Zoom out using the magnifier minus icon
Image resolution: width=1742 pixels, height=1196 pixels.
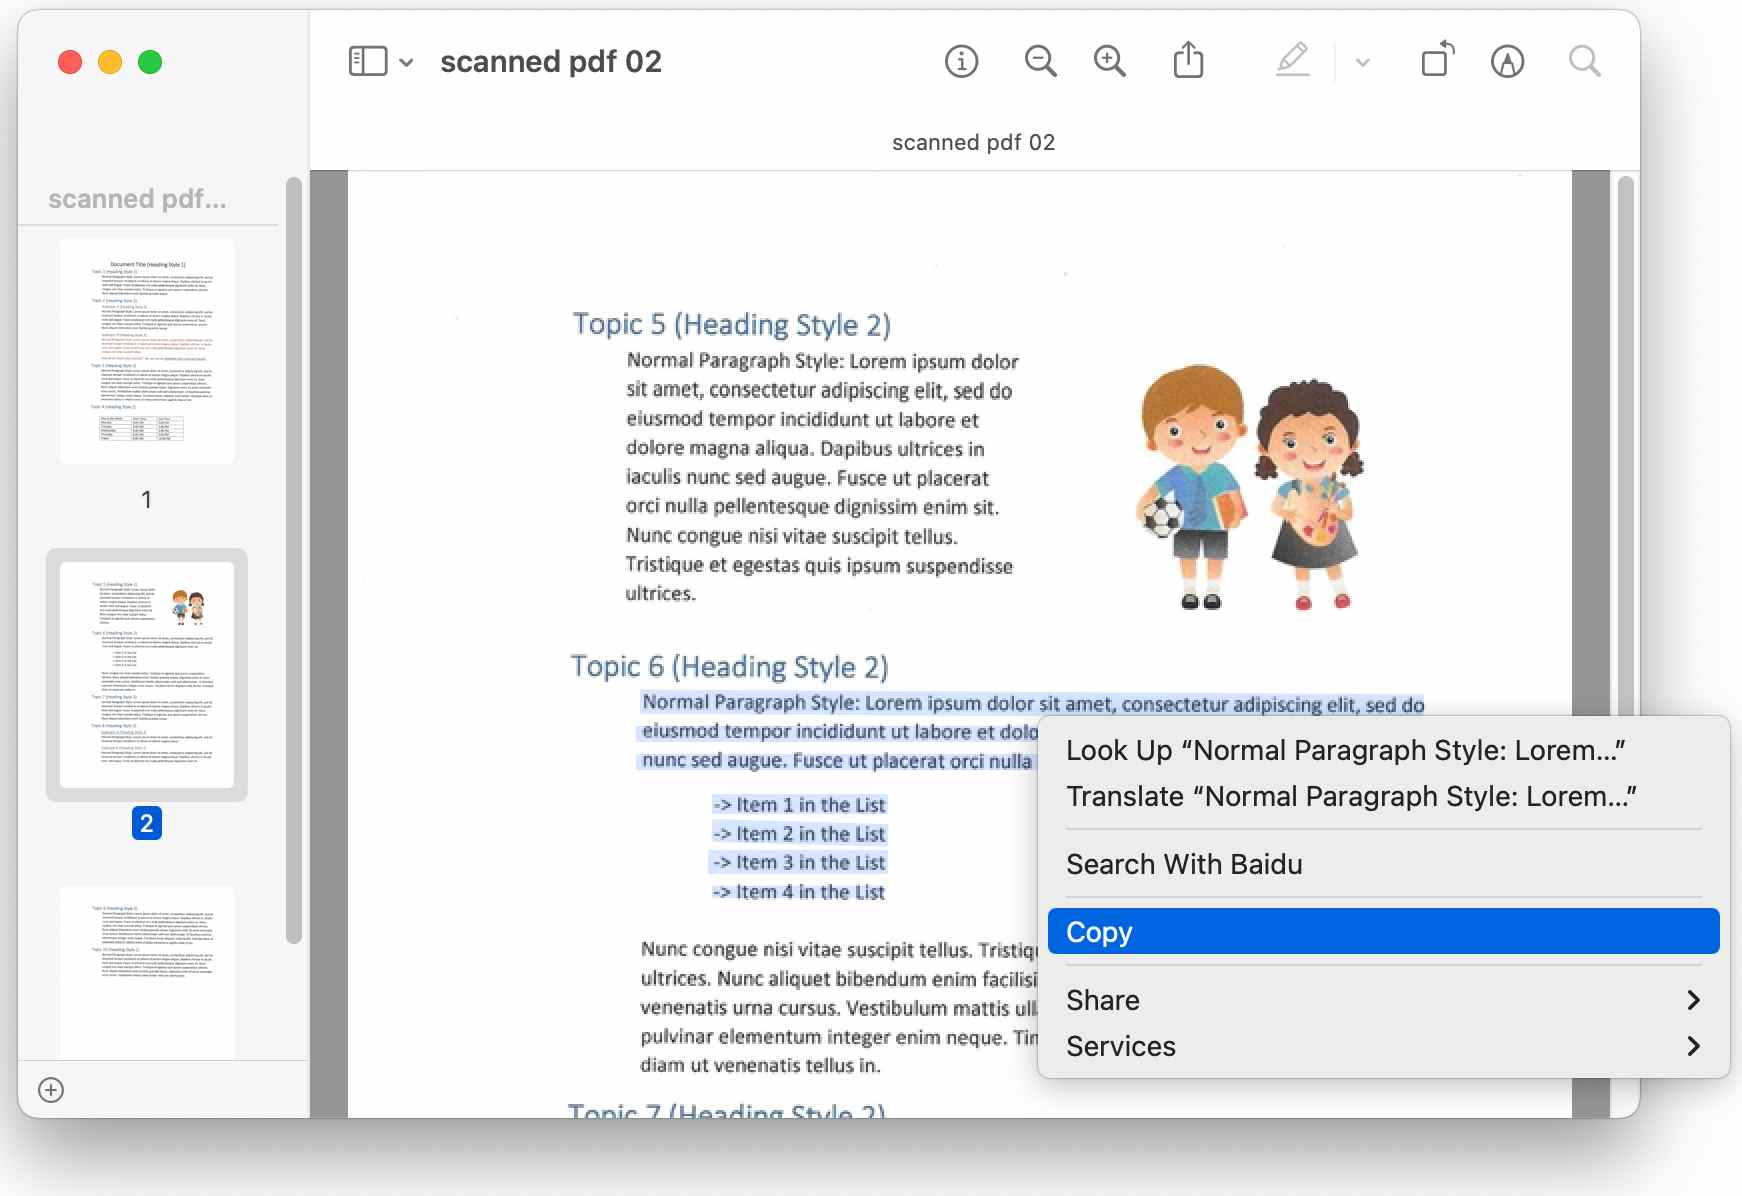[x=1039, y=61]
